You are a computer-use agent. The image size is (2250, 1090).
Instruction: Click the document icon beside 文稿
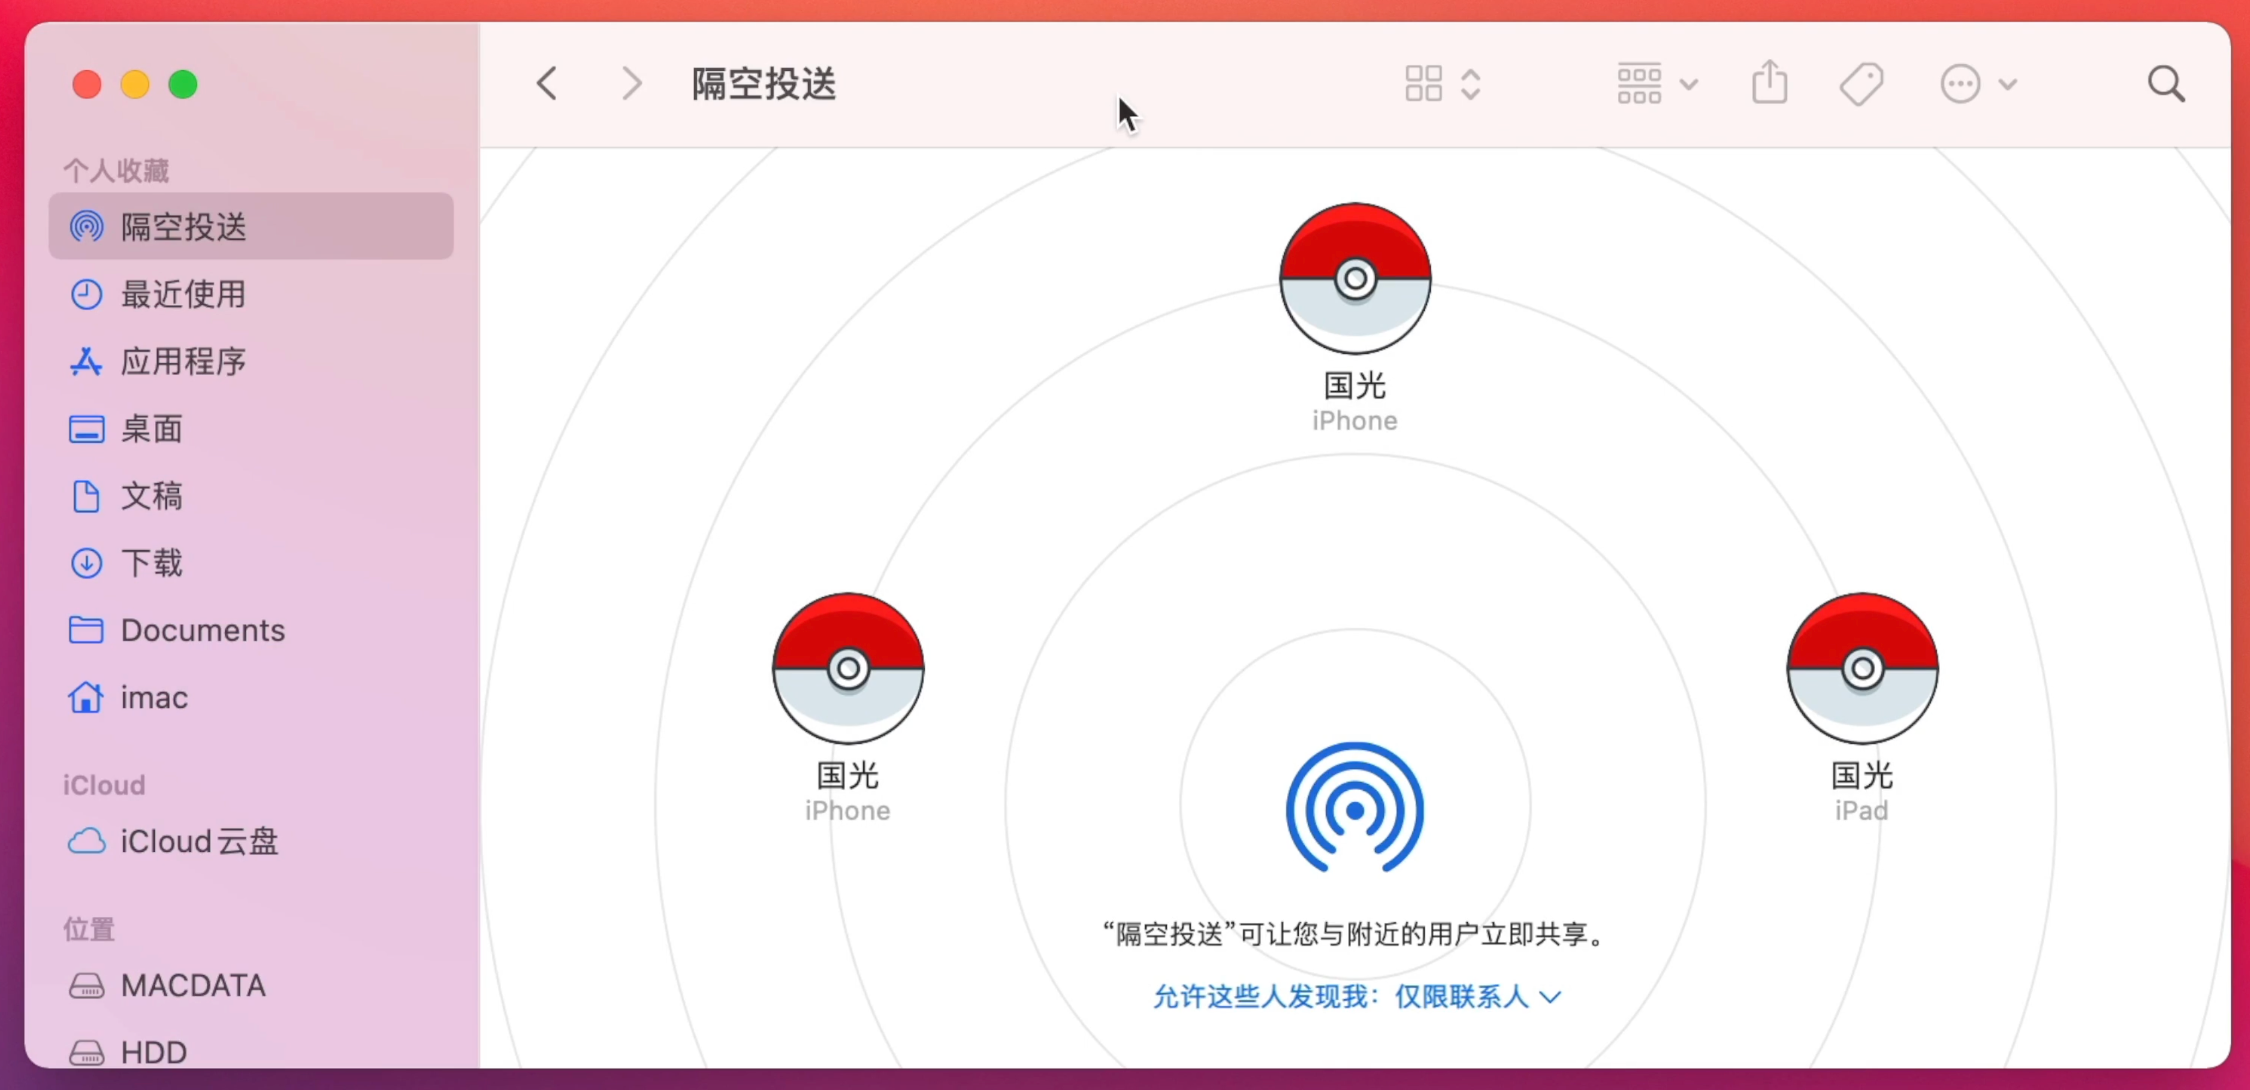click(x=86, y=496)
